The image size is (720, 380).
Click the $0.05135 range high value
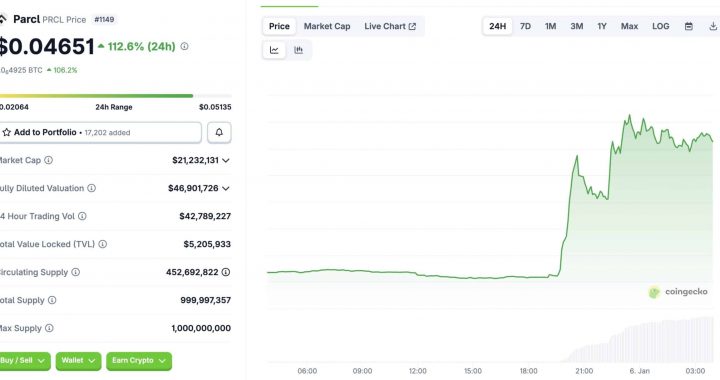pyautogui.click(x=215, y=107)
